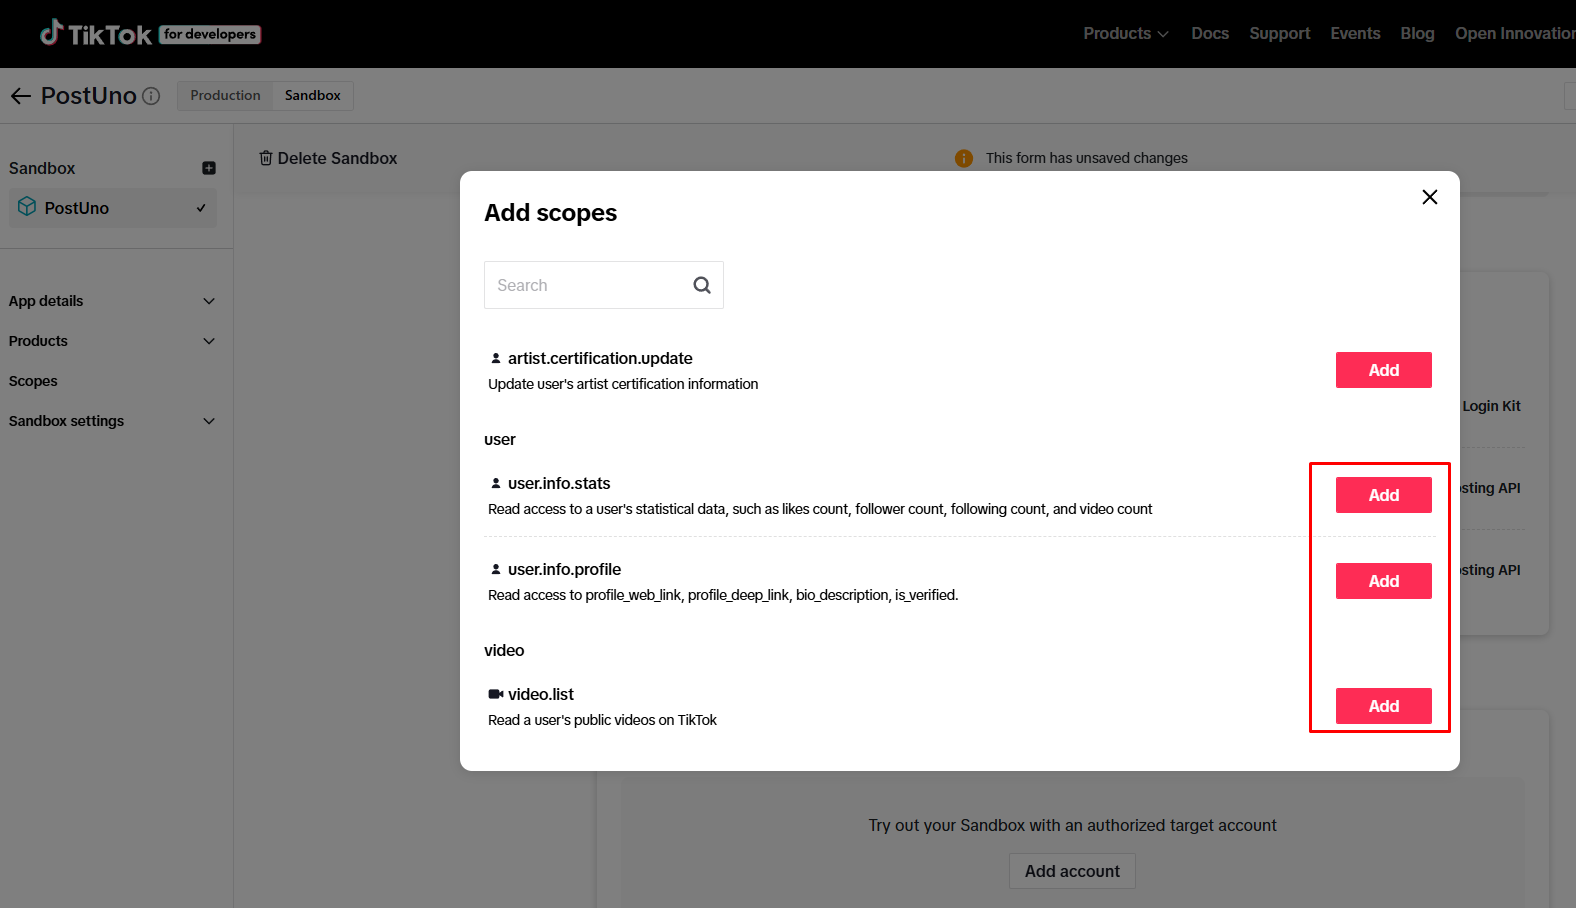Click the back arrow beside PostUno
The height and width of the screenshot is (908, 1576).
pyautogui.click(x=21, y=96)
